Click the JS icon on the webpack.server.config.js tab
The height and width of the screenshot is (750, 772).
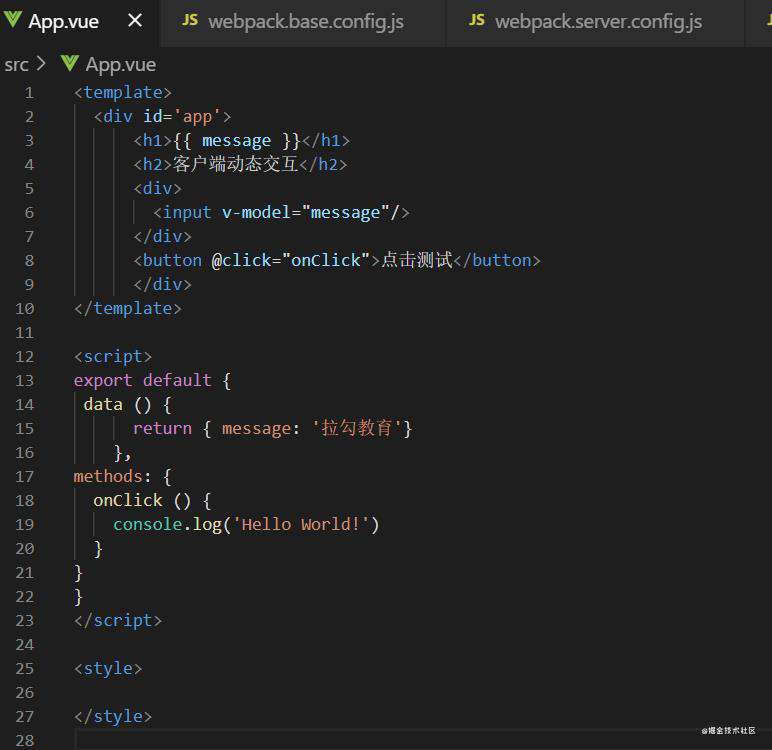(477, 20)
